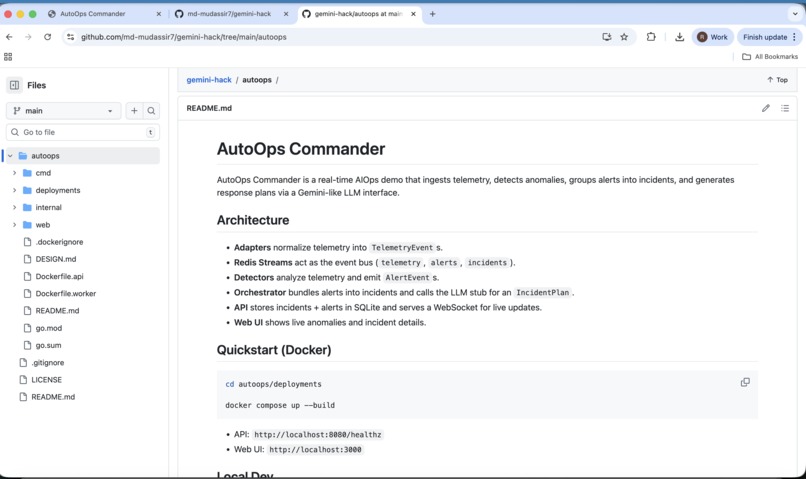The image size is (806, 479).
Task: Open the .dockerignore file
Action: [59, 242]
